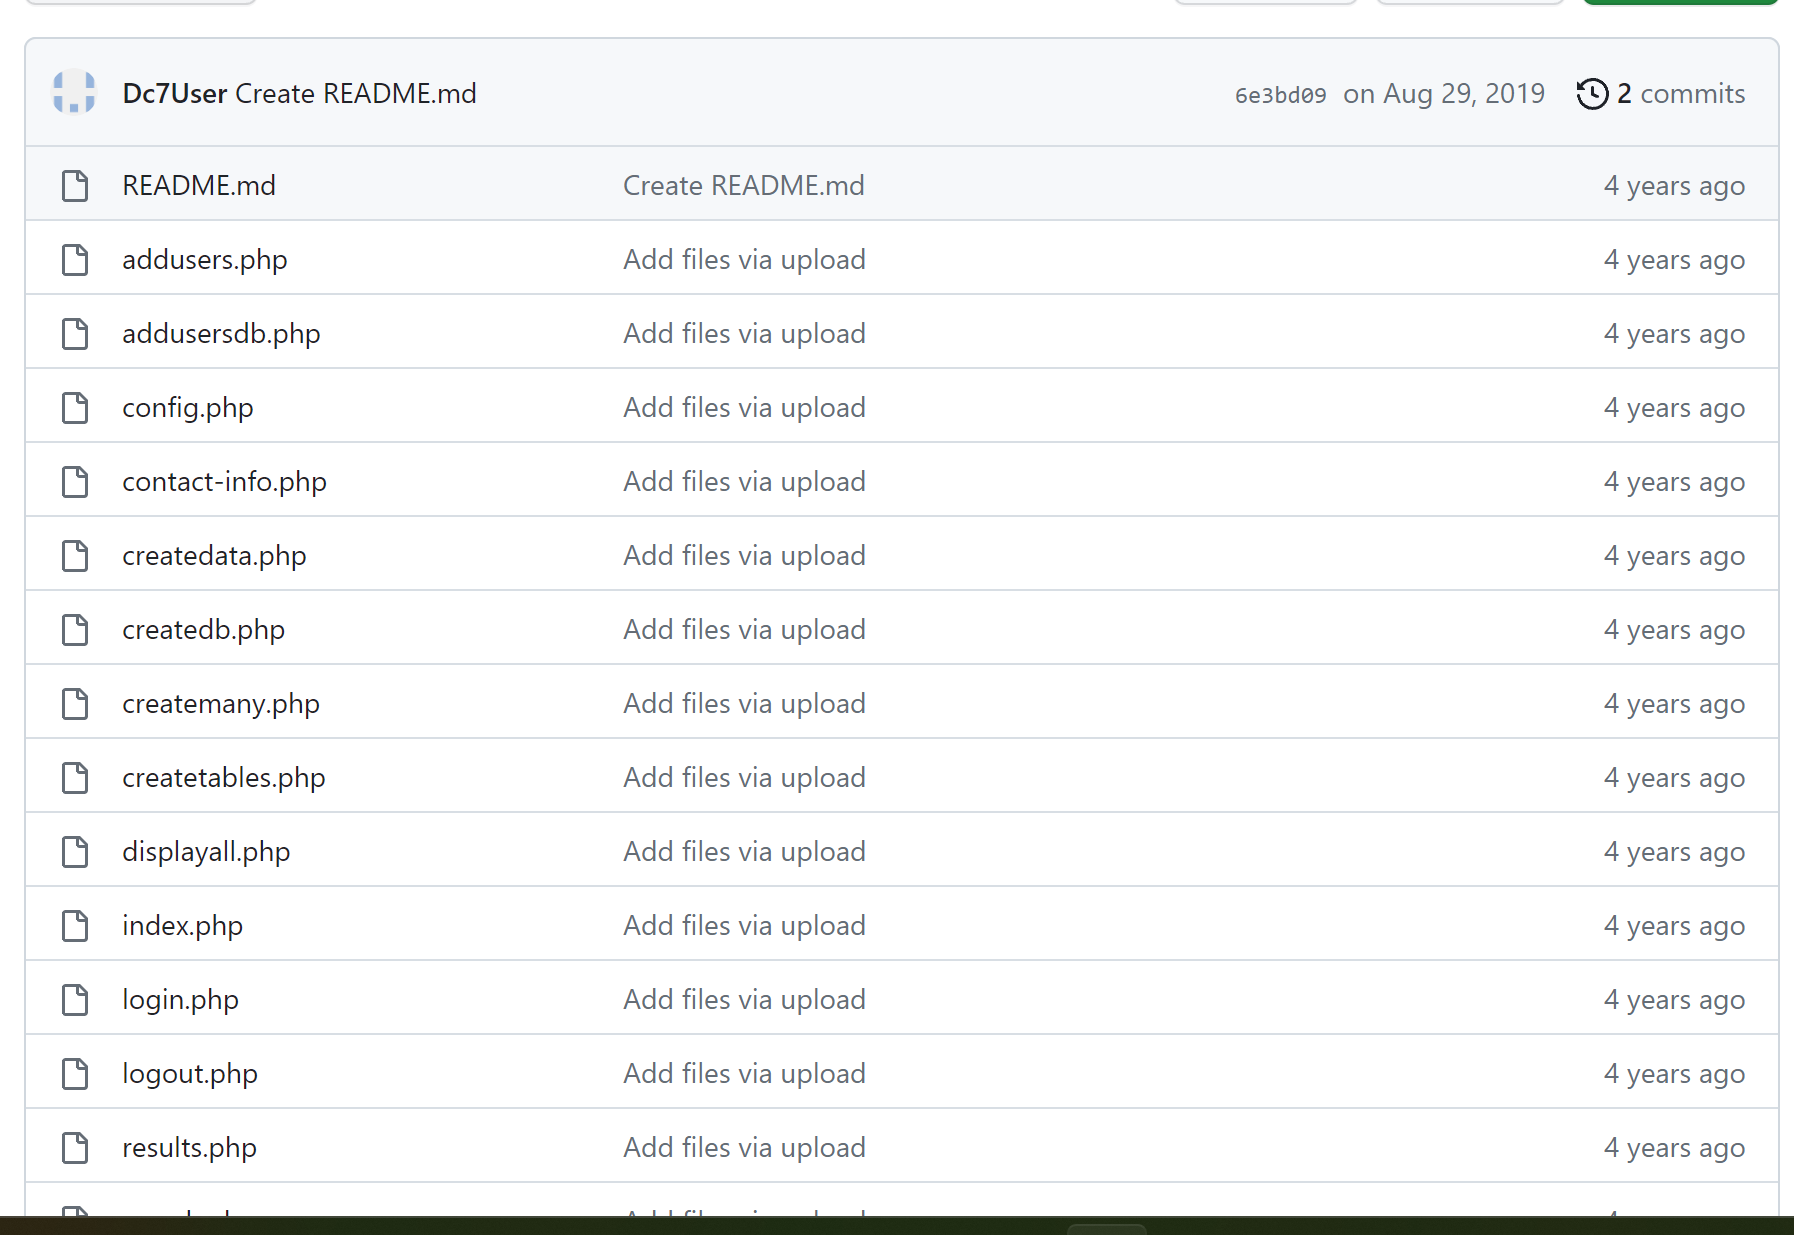1794x1235 pixels.
Task: Open the logout.php file
Action: click(x=190, y=1074)
